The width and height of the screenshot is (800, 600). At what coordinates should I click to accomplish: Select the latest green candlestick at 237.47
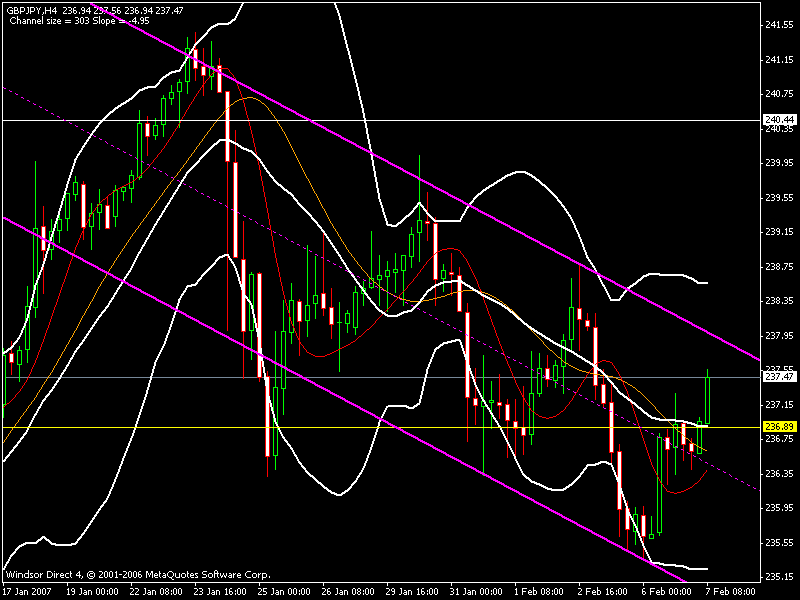coord(708,396)
